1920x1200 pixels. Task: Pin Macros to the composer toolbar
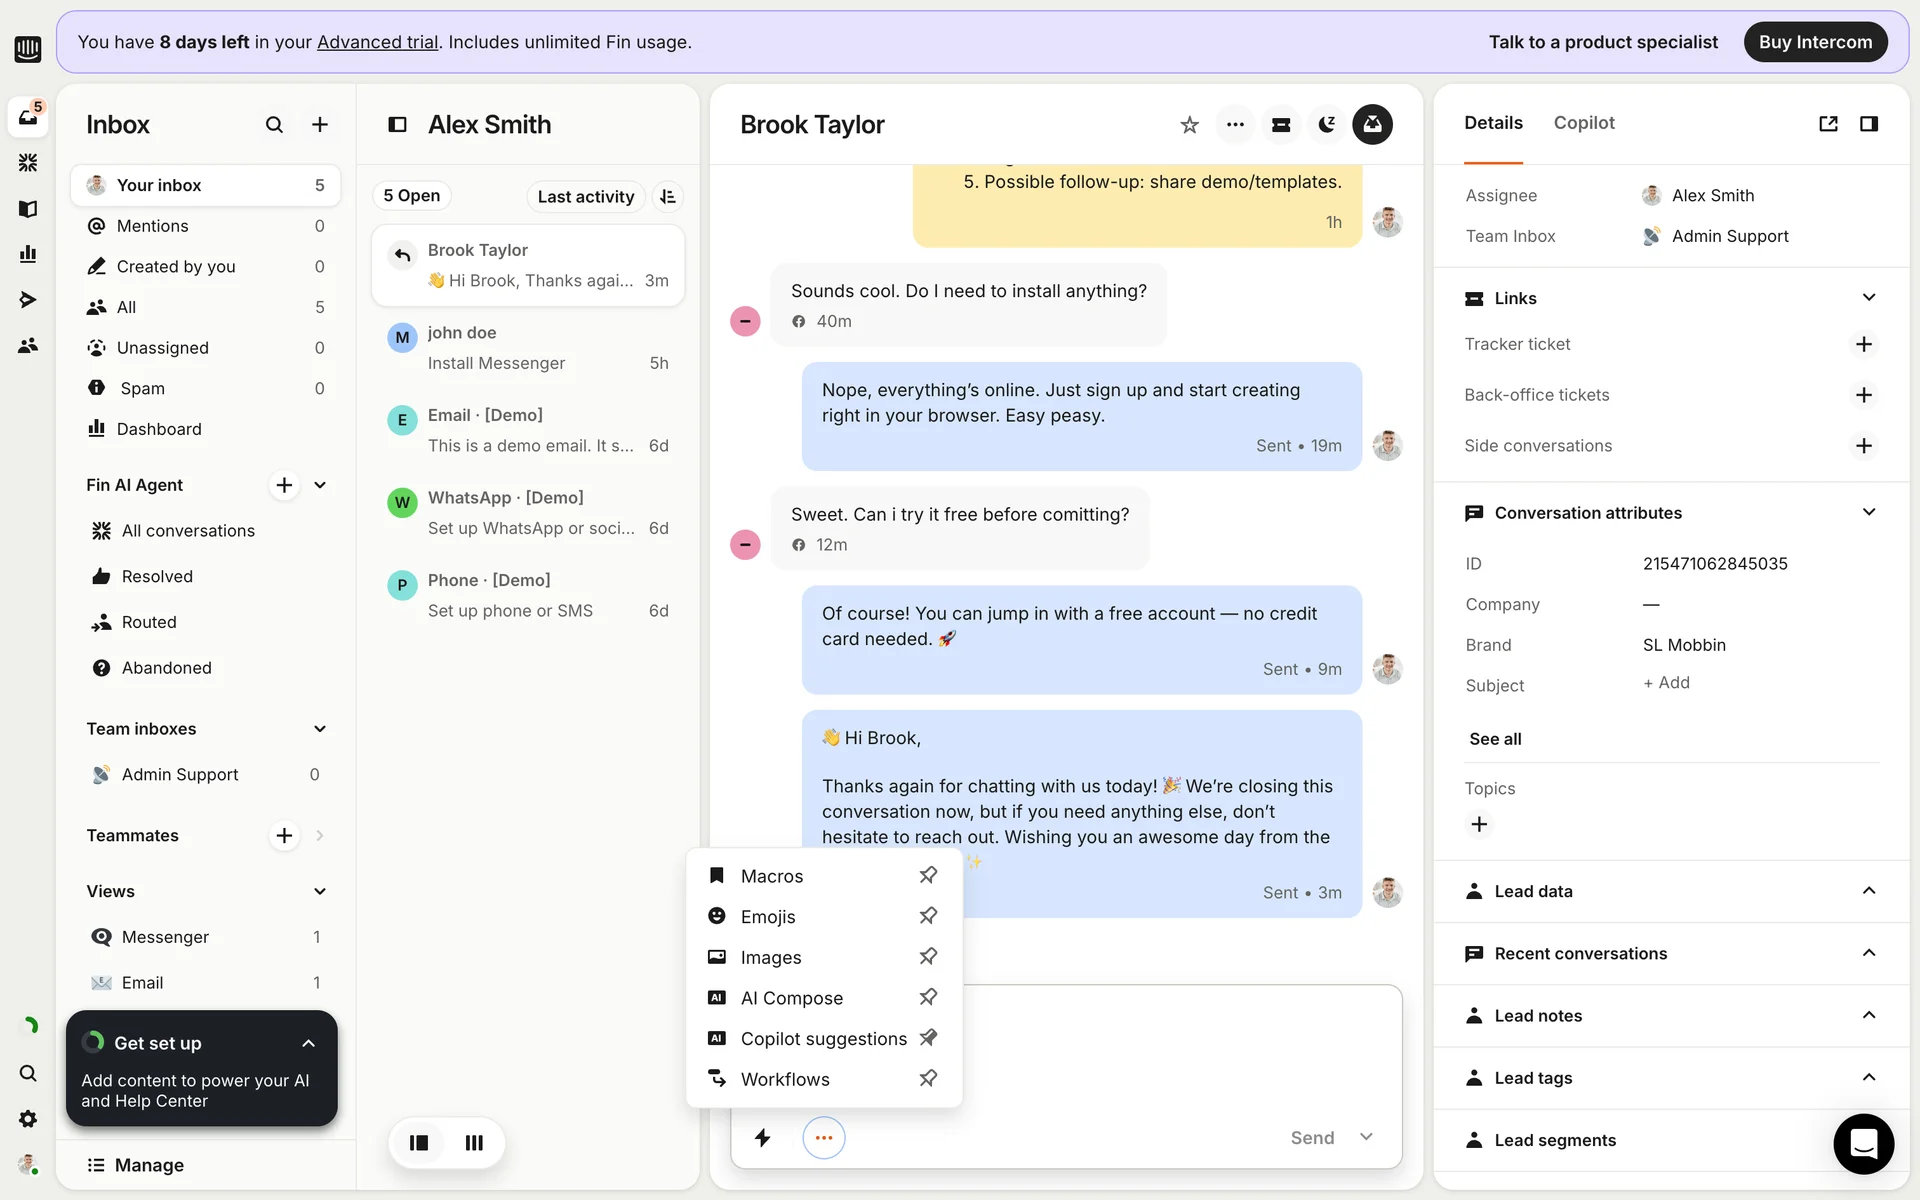(928, 875)
